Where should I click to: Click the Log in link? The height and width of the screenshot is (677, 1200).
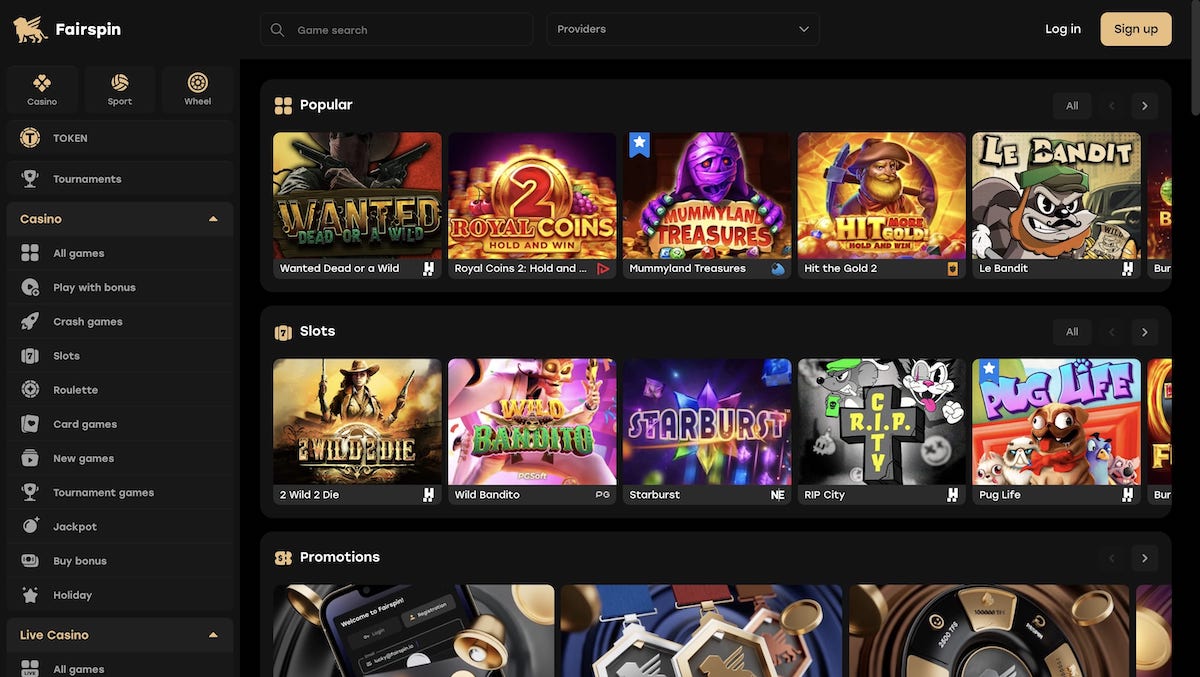point(1062,29)
